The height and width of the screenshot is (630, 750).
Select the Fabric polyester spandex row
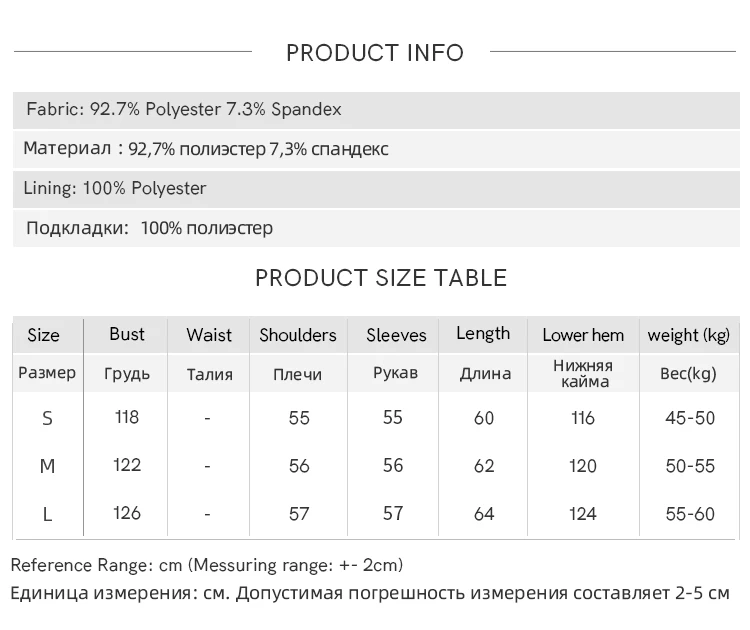(x=376, y=110)
